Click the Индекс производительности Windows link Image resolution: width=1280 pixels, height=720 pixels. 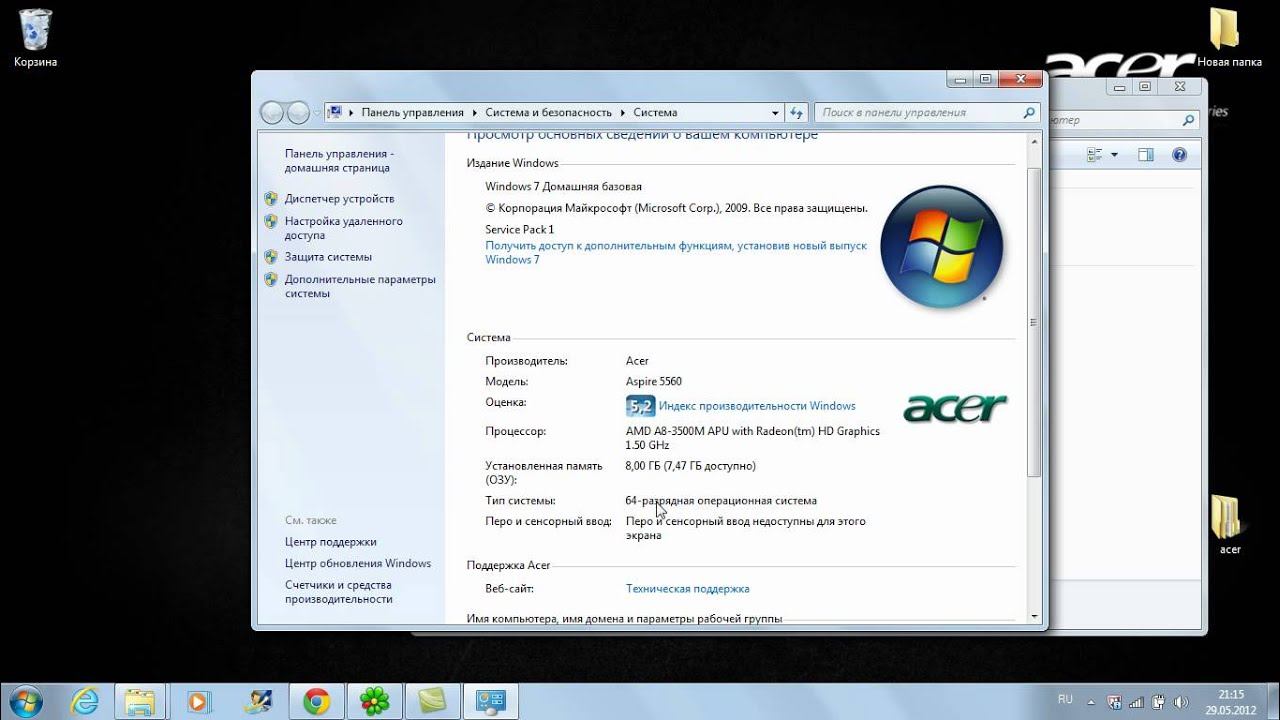click(x=757, y=406)
